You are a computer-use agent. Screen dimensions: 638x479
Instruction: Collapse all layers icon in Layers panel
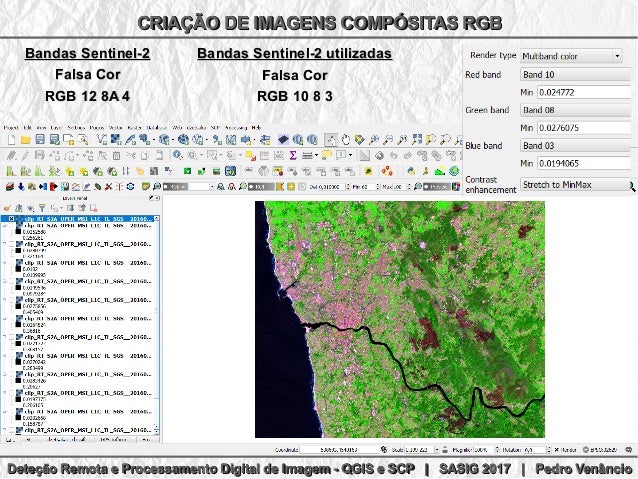pos(83,208)
